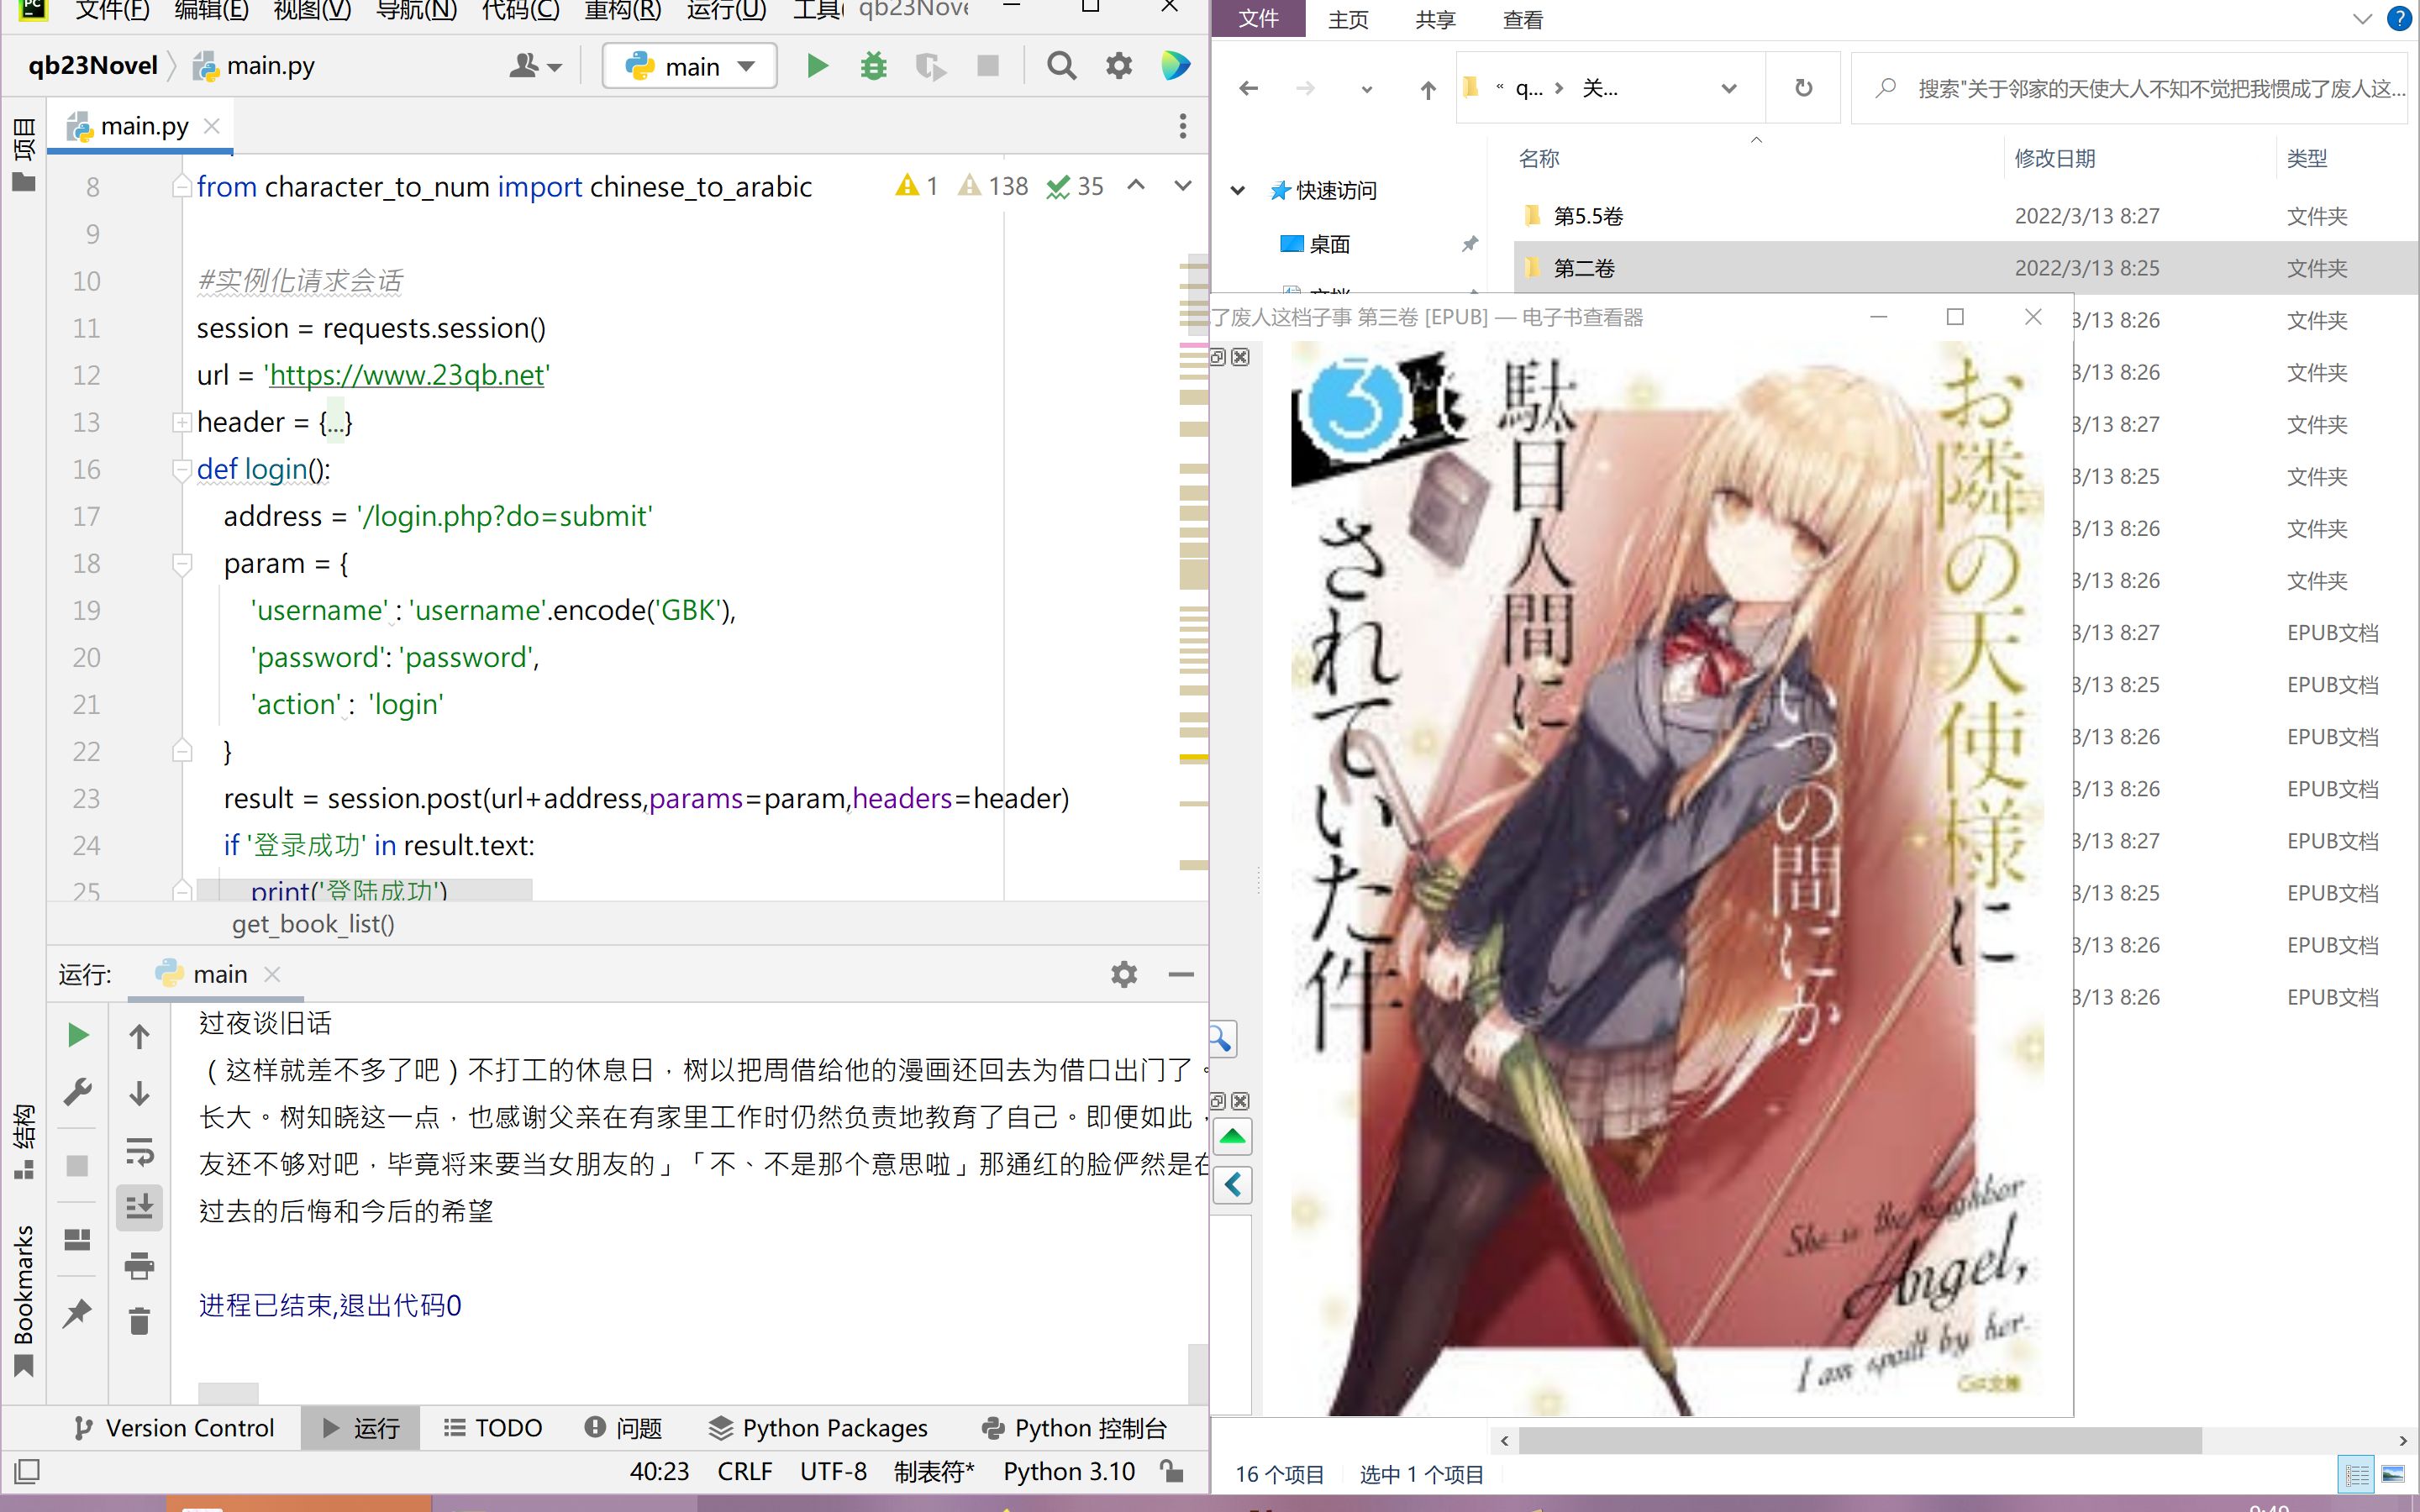The image size is (2420, 1512).
Task: Click the Run button to execute script
Action: click(x=815, y=65)
